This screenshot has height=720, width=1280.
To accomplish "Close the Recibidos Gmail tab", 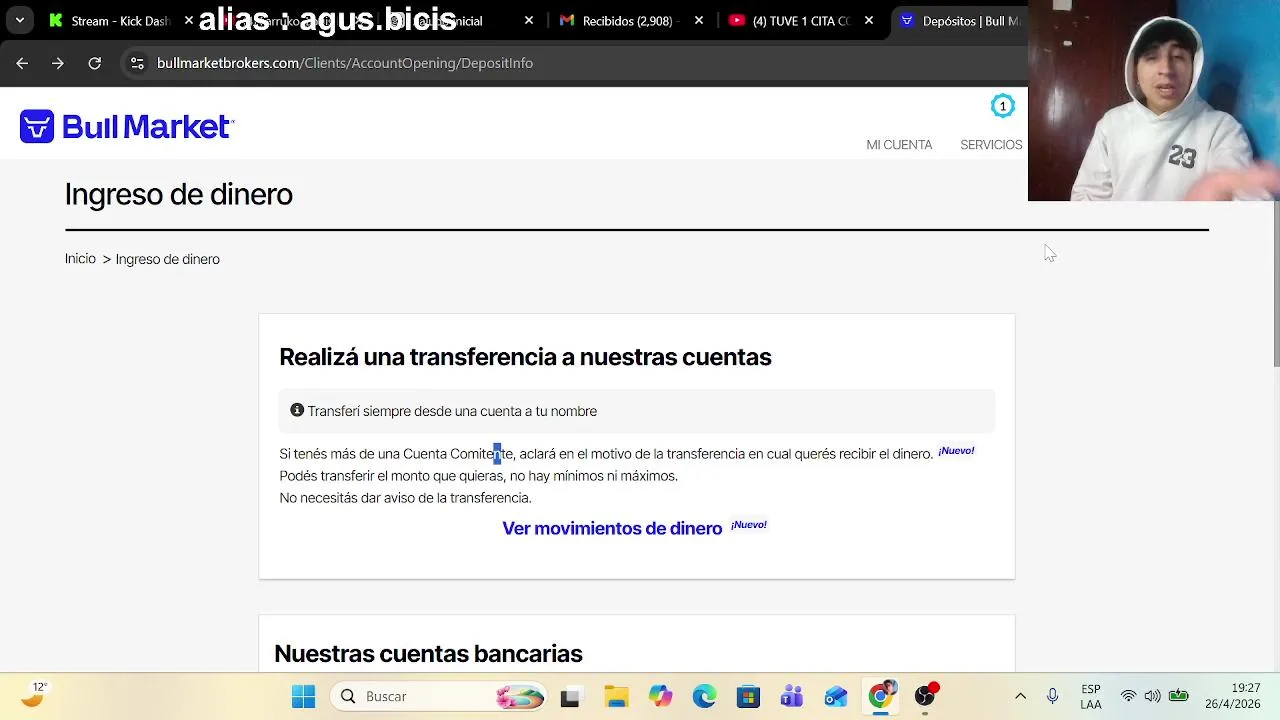I will click(x=699, y=20).
